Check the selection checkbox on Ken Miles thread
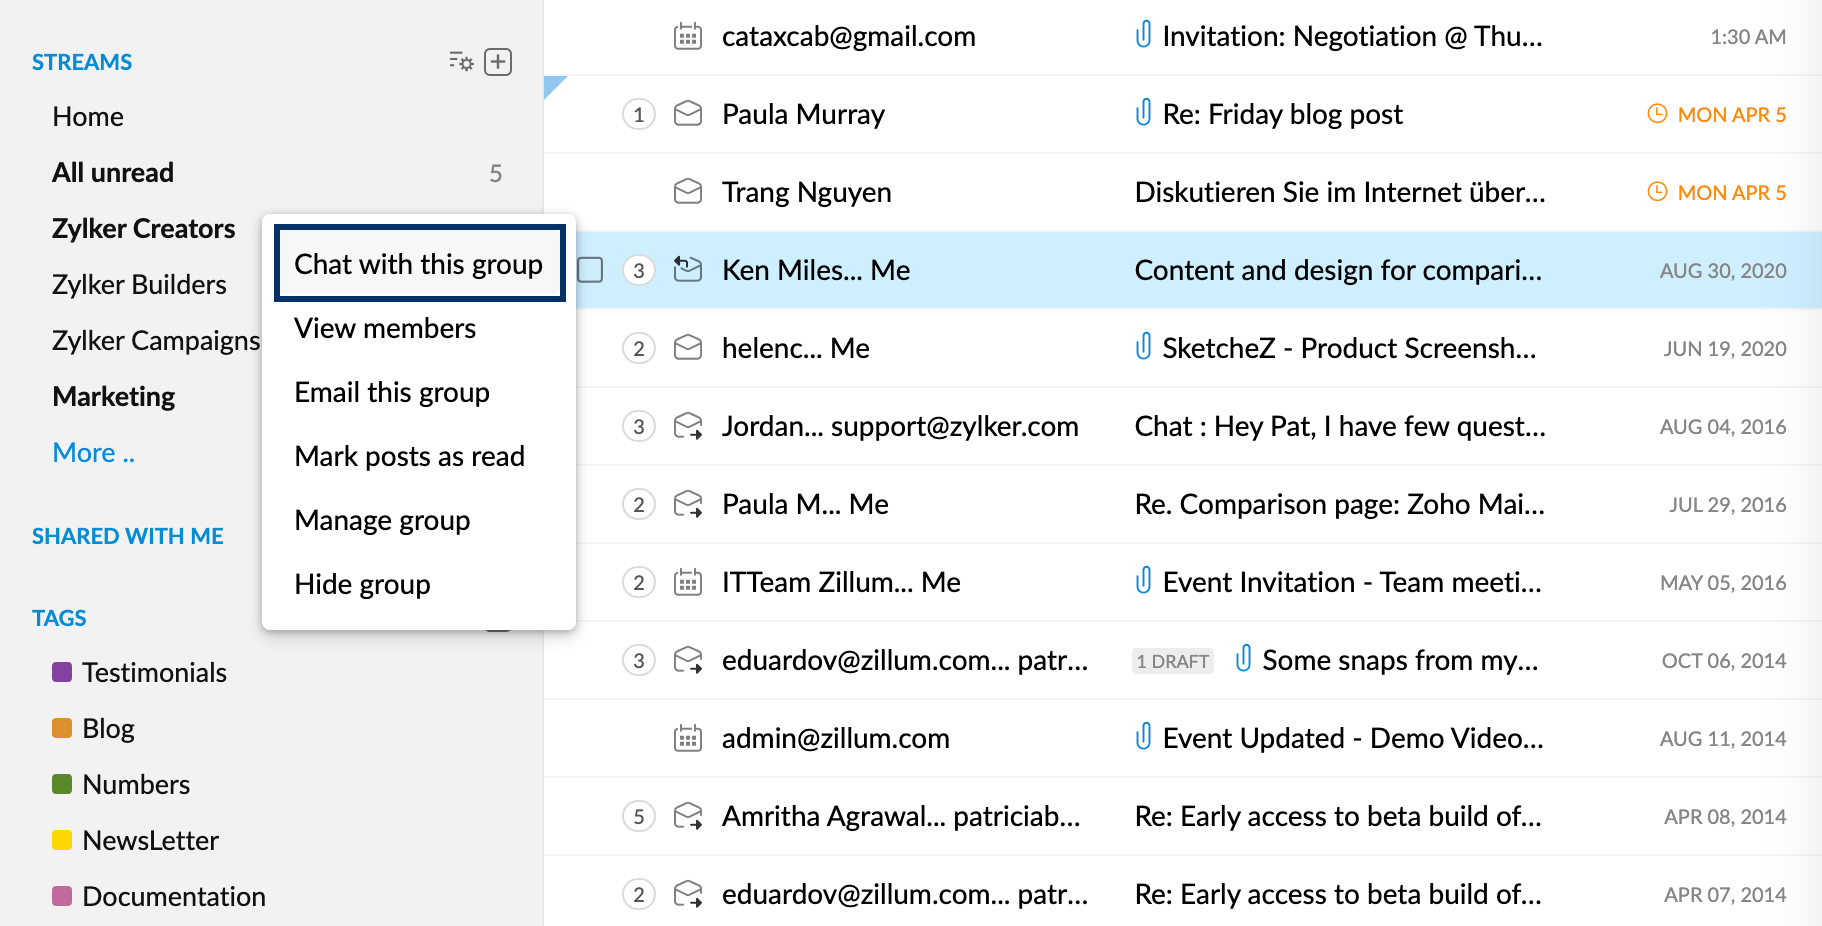Viewport: 1822px width, 926px height. 590,270
